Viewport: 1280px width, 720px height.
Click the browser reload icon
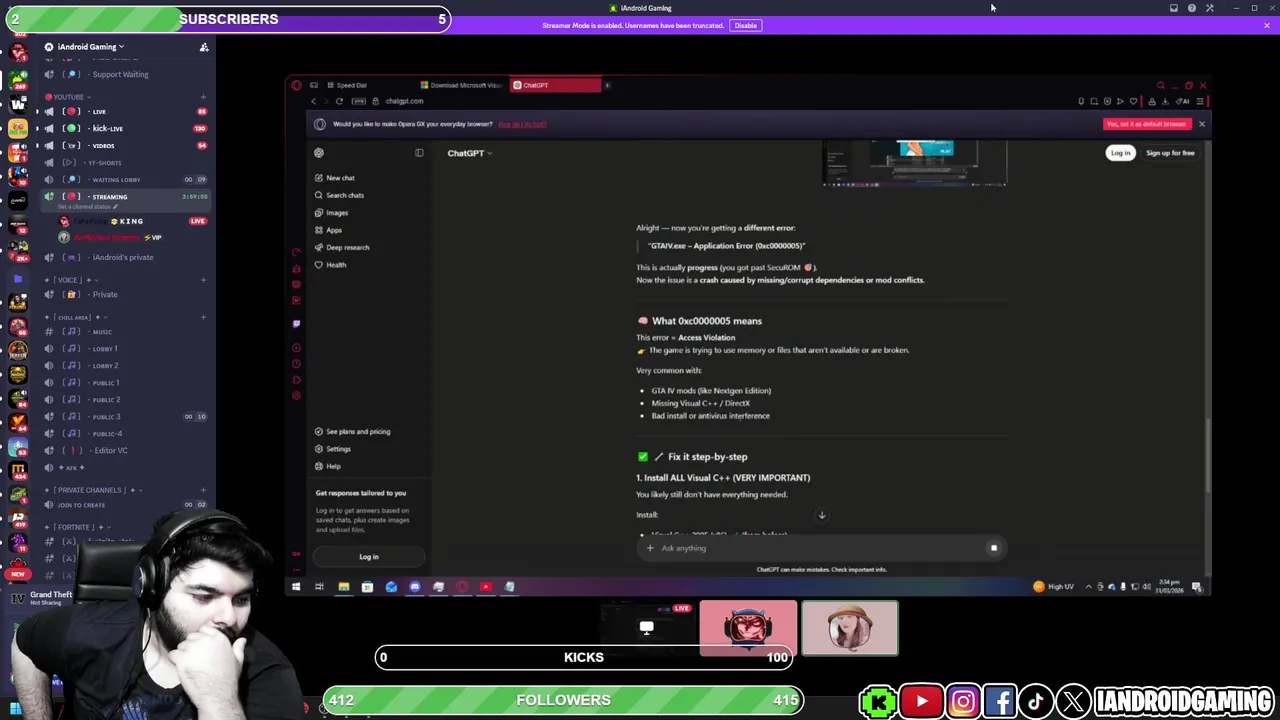[339, 101]
